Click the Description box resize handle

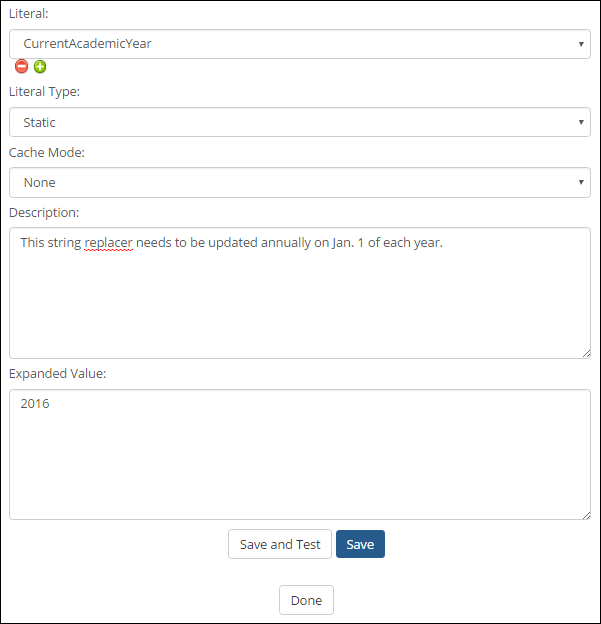(586, 354)
